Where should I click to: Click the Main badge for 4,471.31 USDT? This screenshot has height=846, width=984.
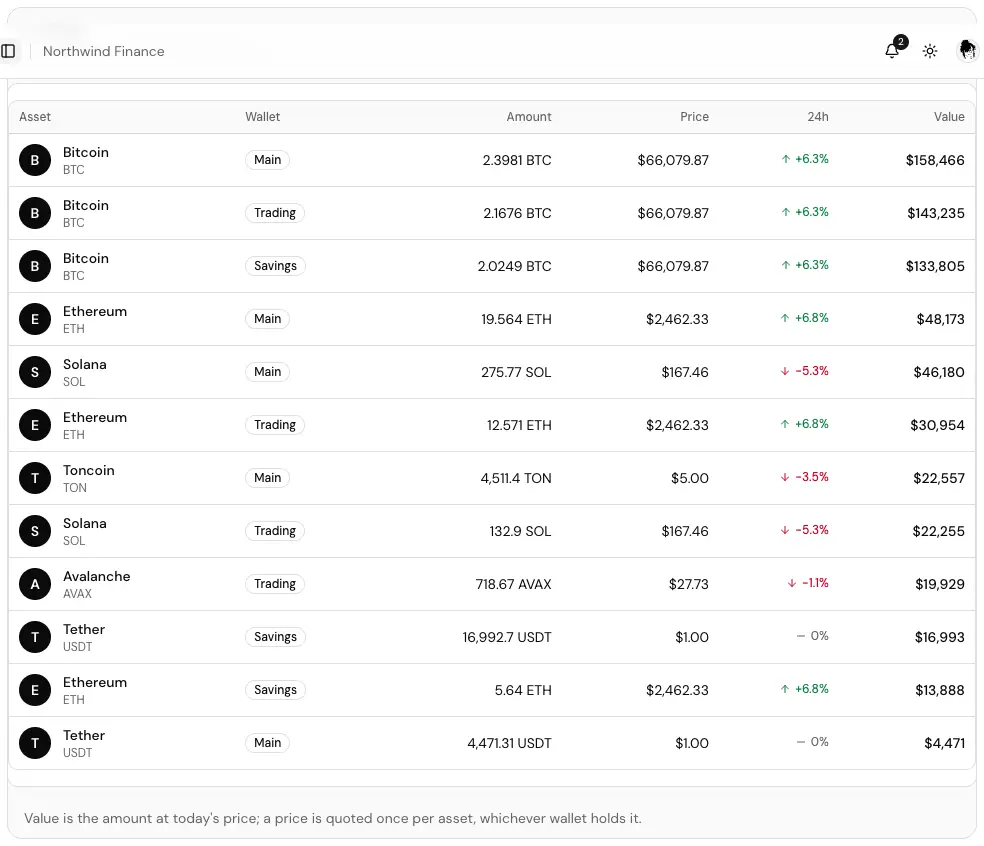coord(267,743)
